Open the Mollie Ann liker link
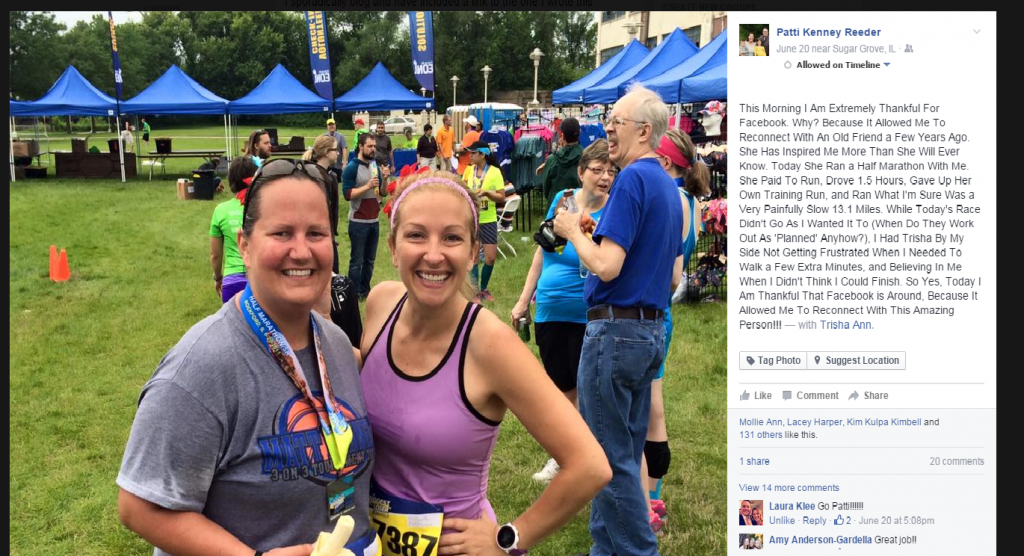 point(760,422)
